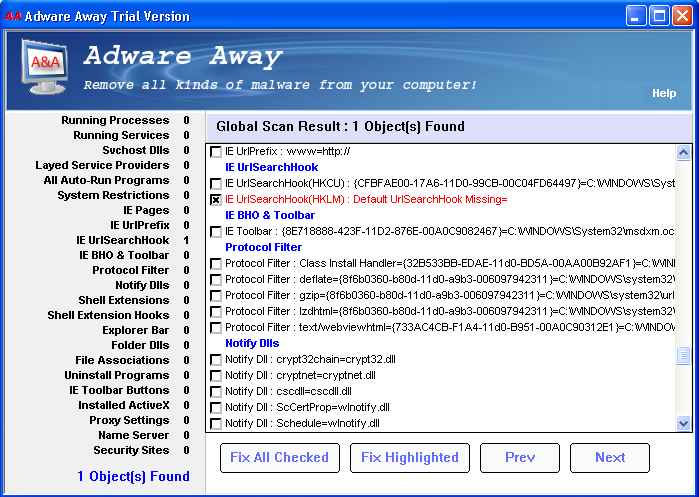Click Fix All Checked button

[280, 458]
